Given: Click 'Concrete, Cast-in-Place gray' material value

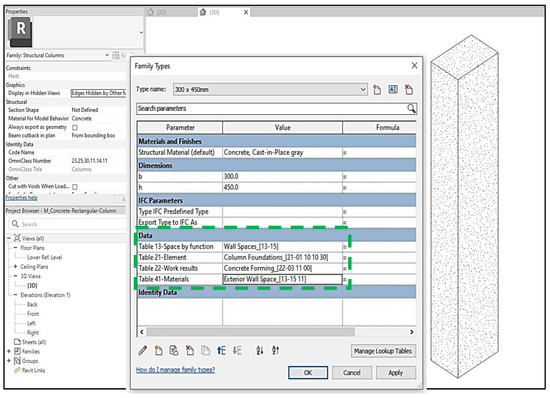Looking at the screenshot, I should click(x=263, y=153).
